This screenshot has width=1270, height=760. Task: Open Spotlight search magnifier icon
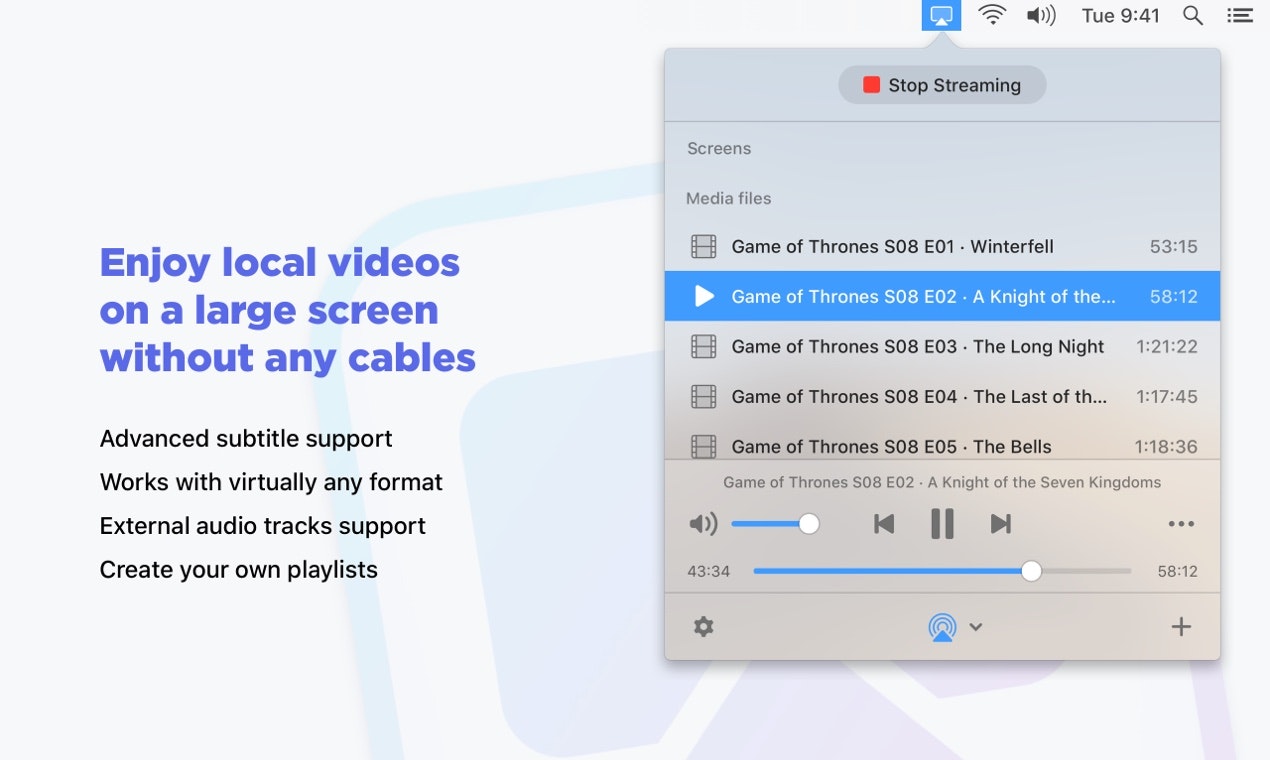(1192, 15)
